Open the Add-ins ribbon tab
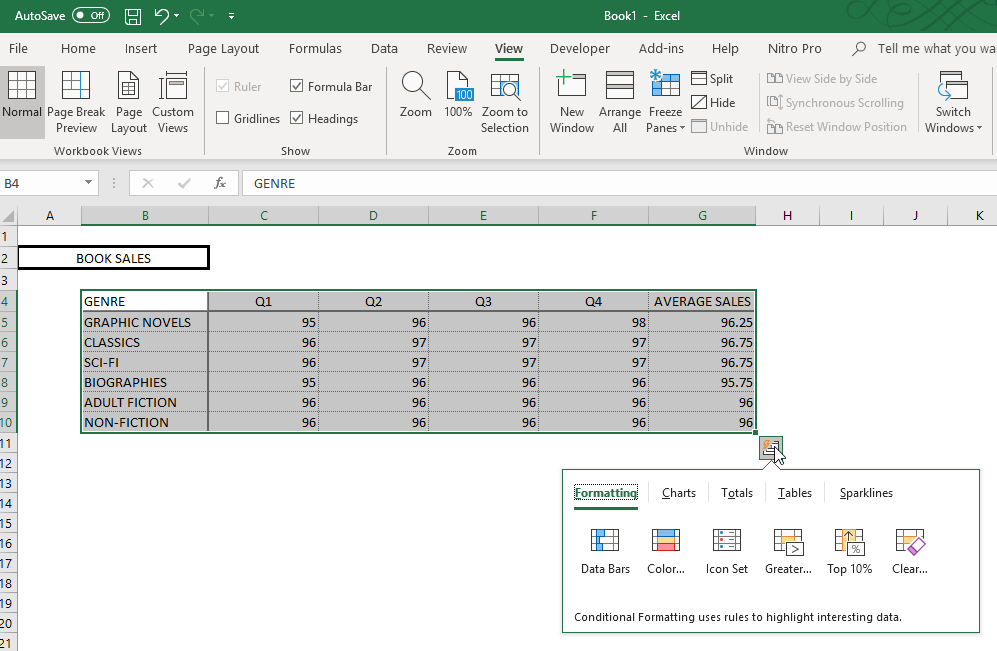 pyautogui.click(x=661, y=48)
